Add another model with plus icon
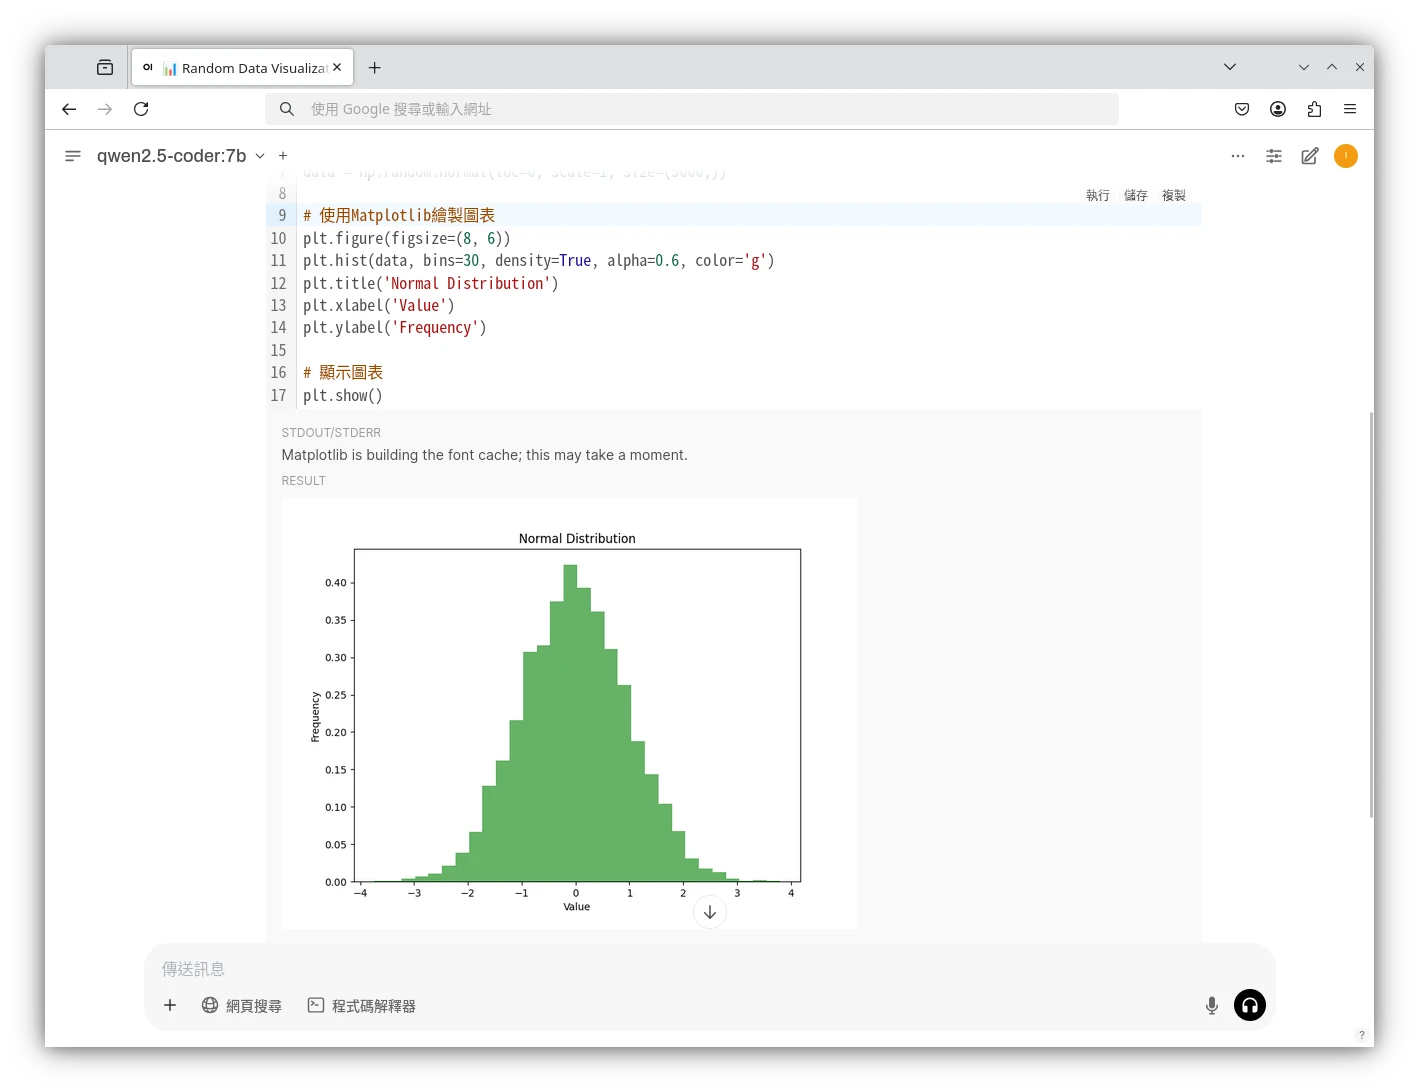1419x1092 pixels. click(283, 156)
